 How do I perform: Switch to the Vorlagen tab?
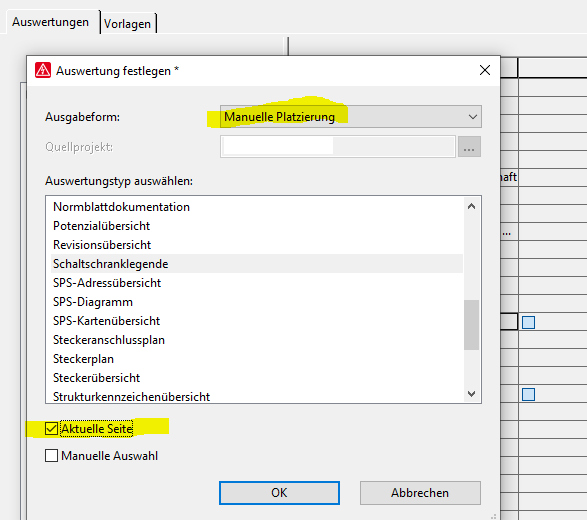[x=128, y=24]
